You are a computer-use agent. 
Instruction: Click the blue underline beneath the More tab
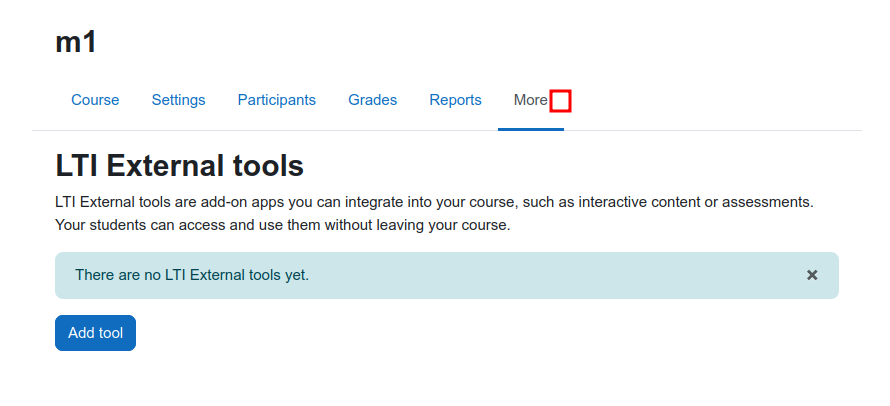(x=531, y=129)
